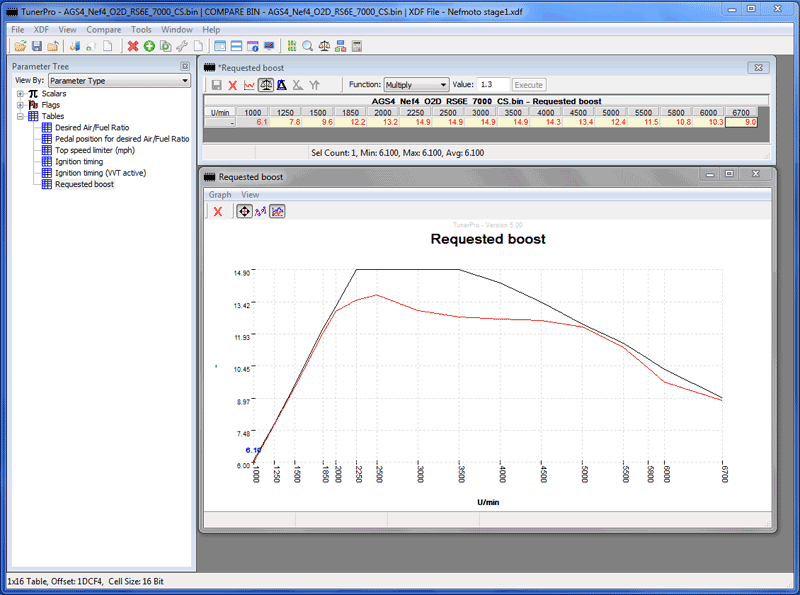Image resolution: width=800 pixels, height=595 pixels.
Task: Click the Execute button
Action: point(529,85)
